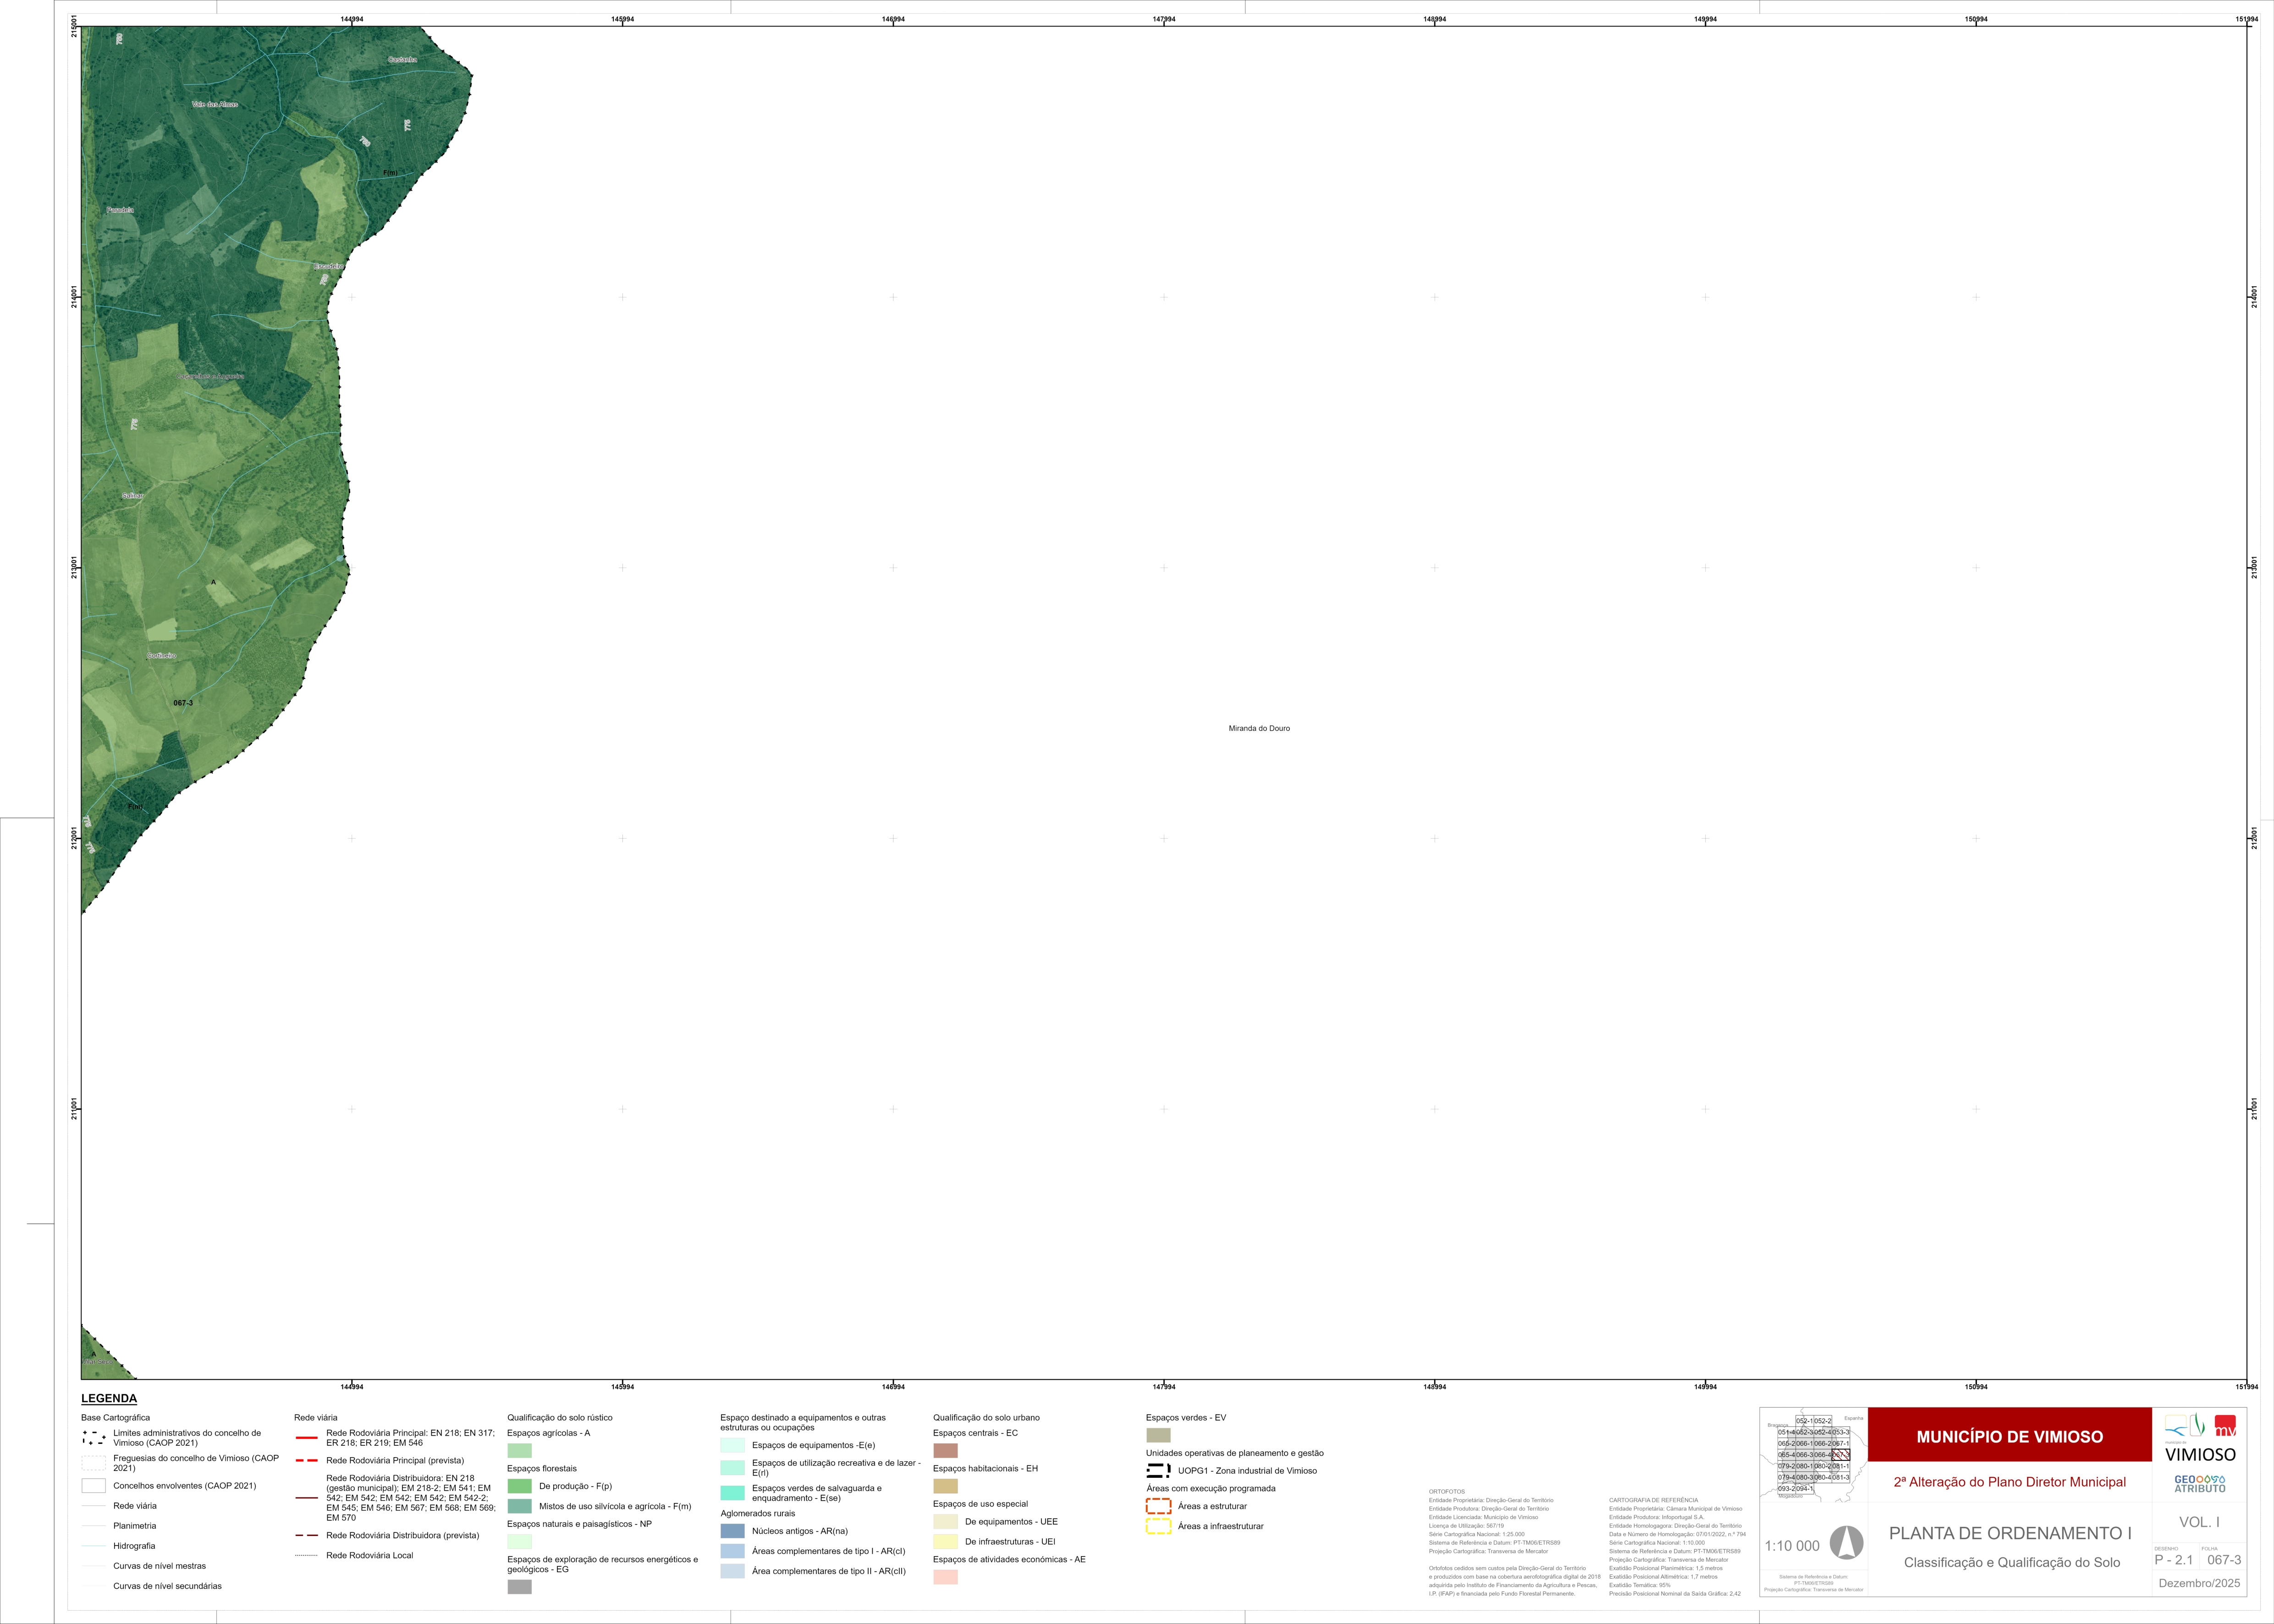2274x1624 pixels.
Task: Click the '1:10 000' scale text
Action: 1792,1546
